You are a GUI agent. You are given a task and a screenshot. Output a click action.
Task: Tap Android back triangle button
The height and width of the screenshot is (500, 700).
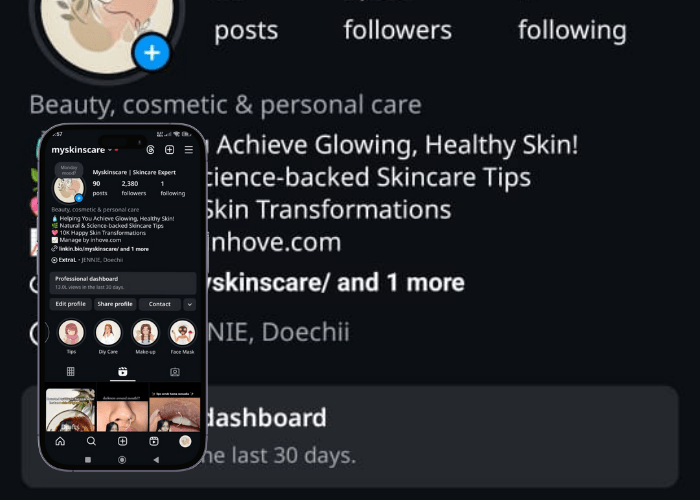click(156, 459)
